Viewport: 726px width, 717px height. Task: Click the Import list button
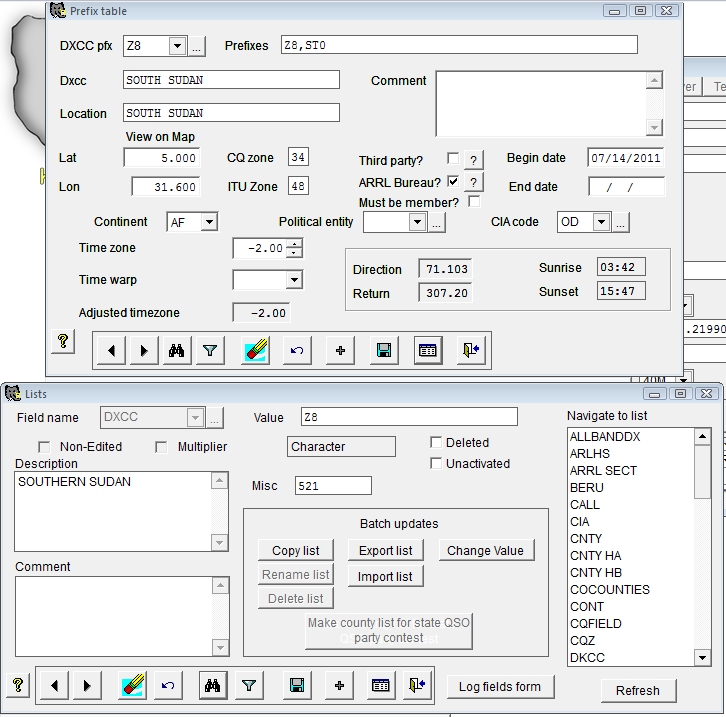tap(386, 576)
